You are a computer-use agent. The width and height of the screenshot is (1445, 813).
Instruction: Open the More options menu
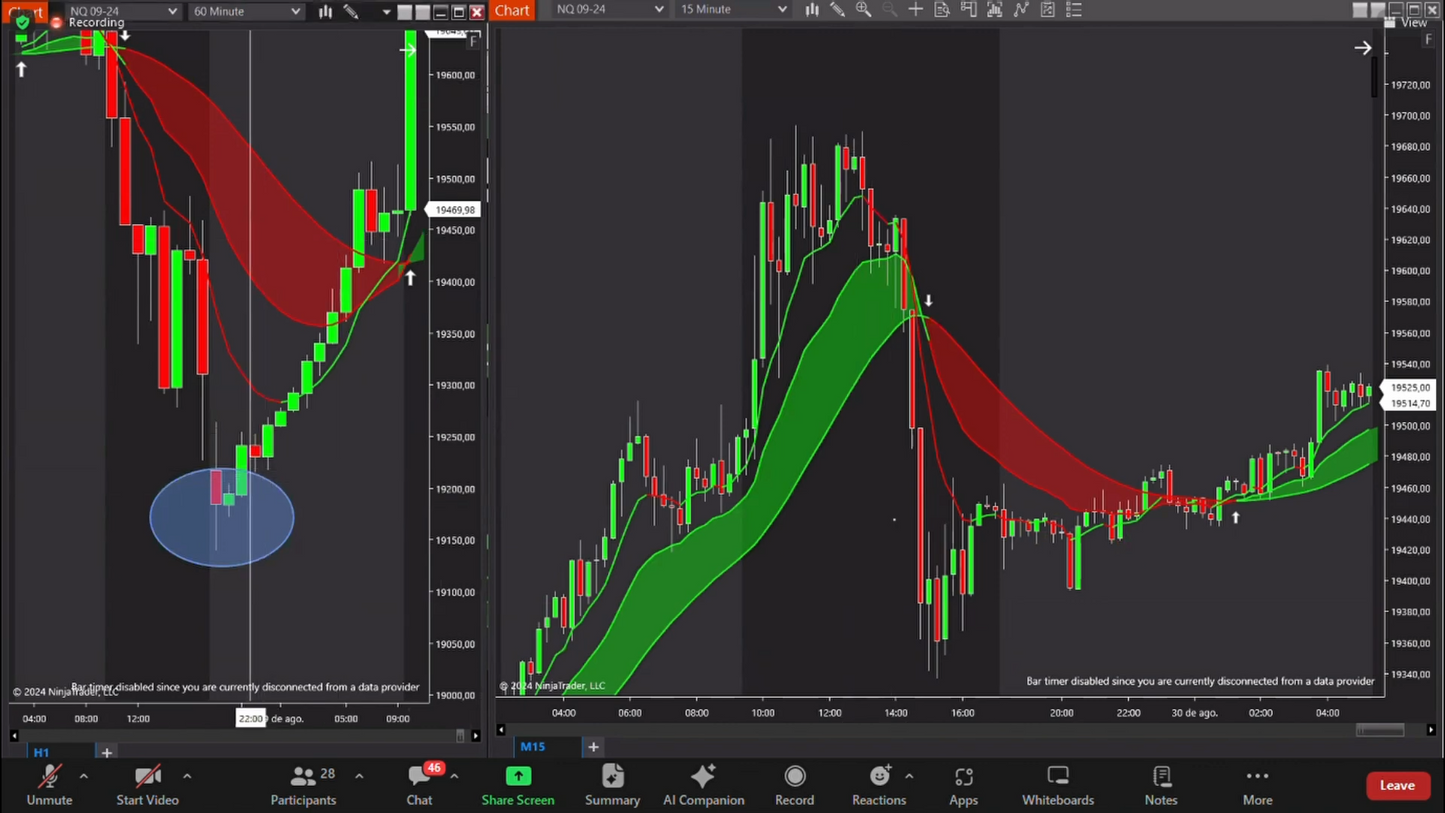[1257, 785]
